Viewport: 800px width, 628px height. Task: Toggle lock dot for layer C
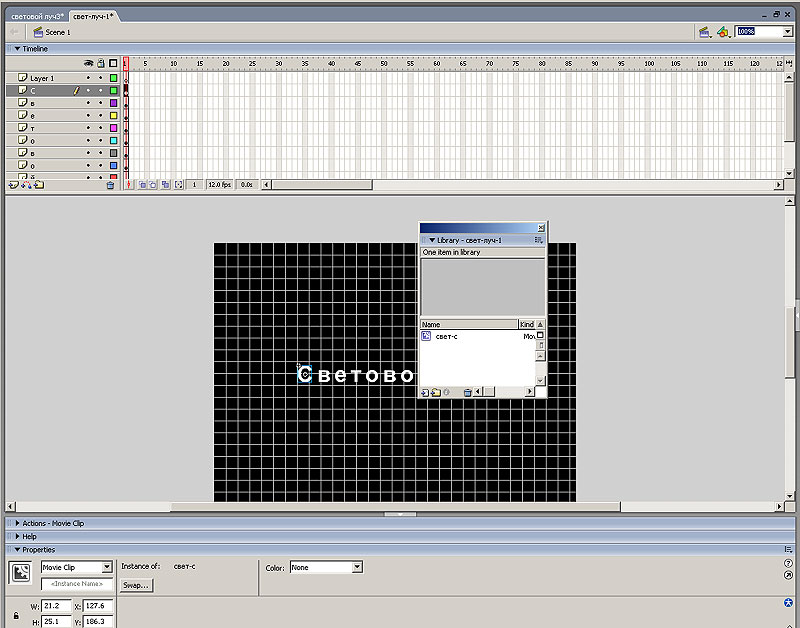click(x=100, y=91)
